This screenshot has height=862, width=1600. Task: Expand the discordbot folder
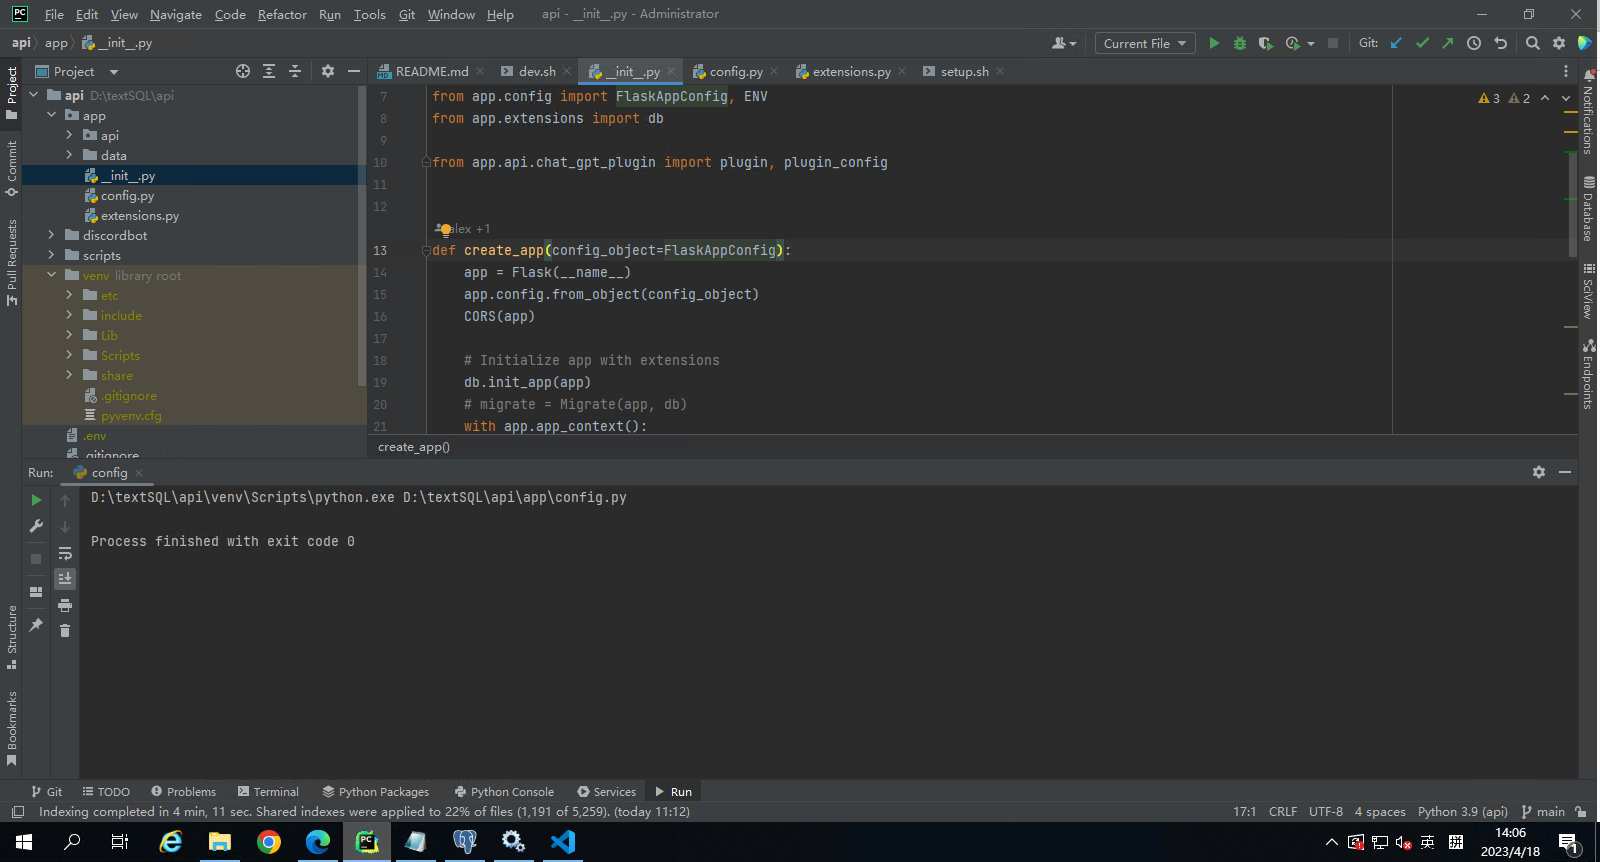point(52,235)
